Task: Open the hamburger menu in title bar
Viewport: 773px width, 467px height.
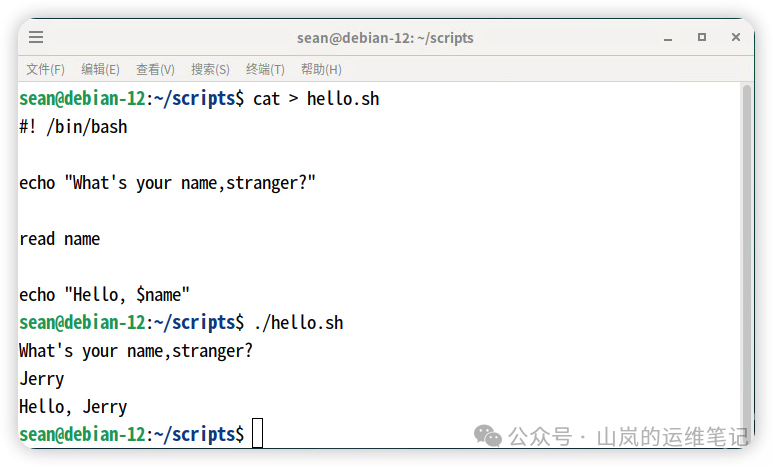Action: point(36,38)
